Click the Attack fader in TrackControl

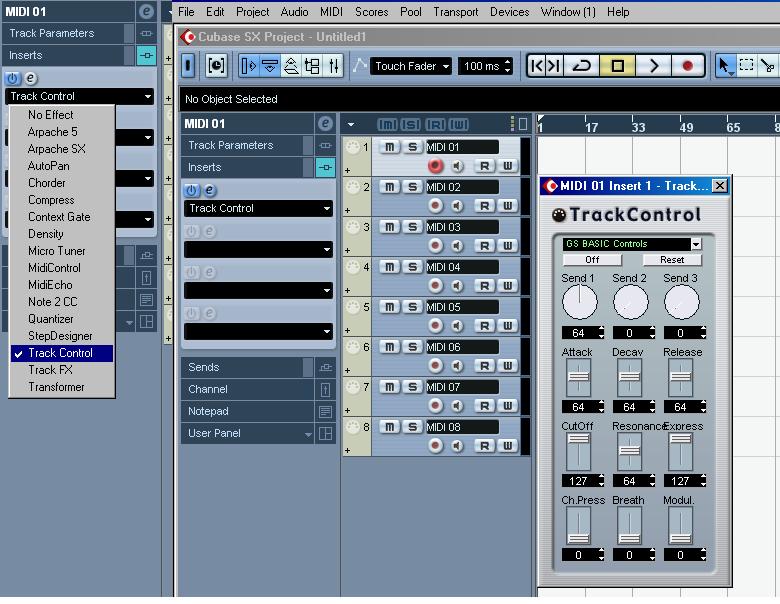[x=579, y=378]
